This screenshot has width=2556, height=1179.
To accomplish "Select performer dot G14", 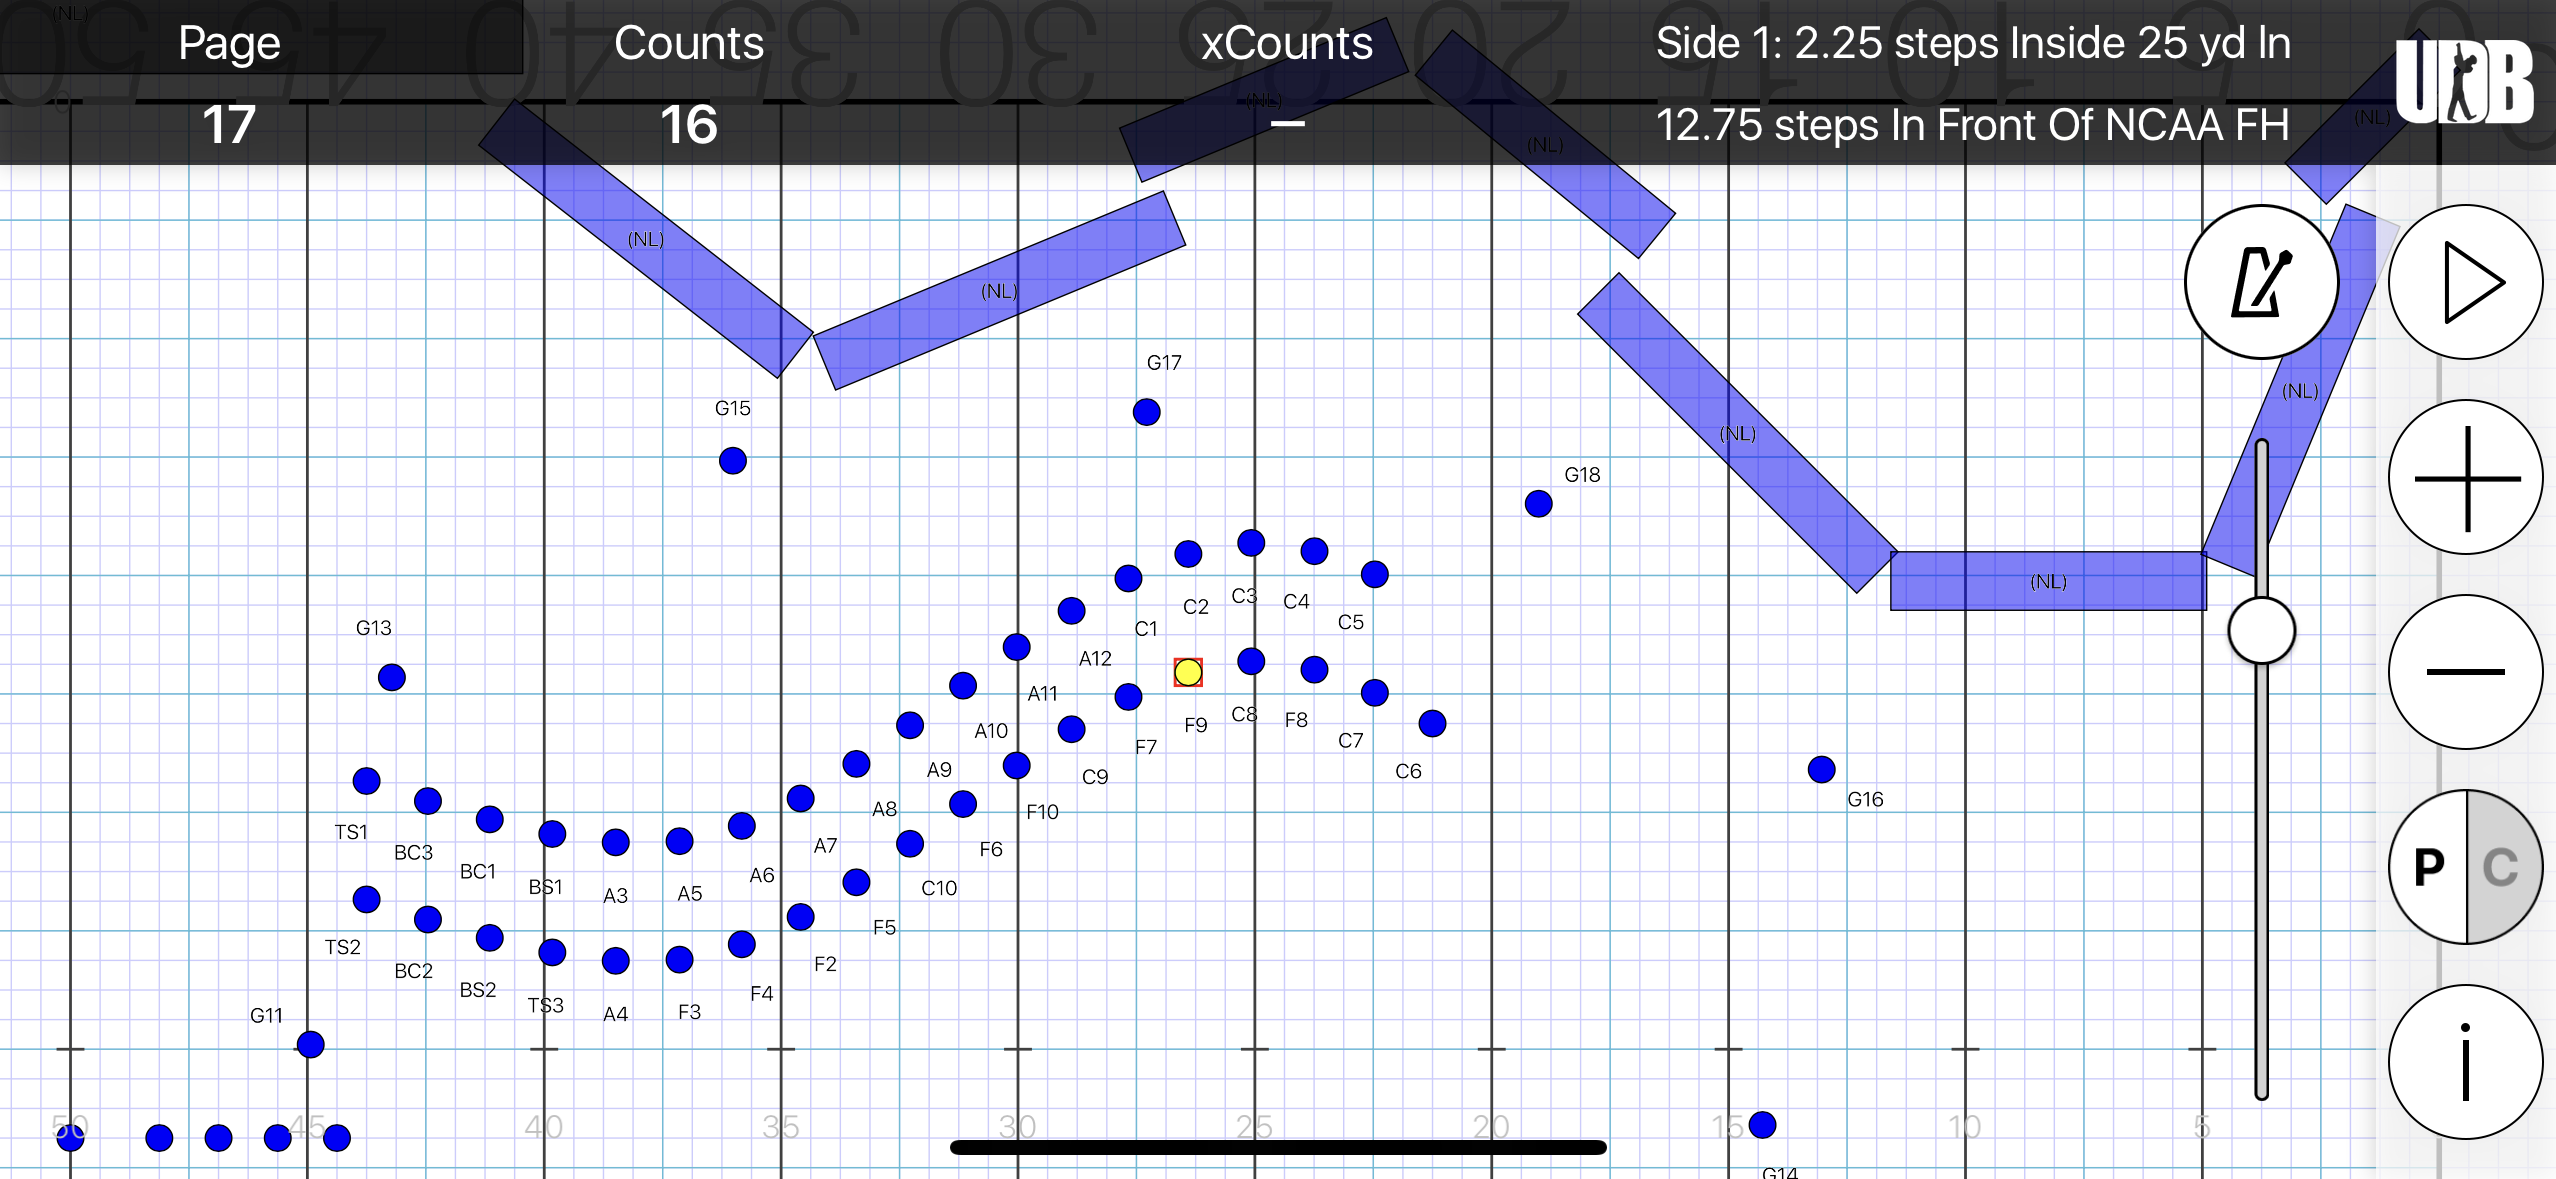I will point(1763,1125).
